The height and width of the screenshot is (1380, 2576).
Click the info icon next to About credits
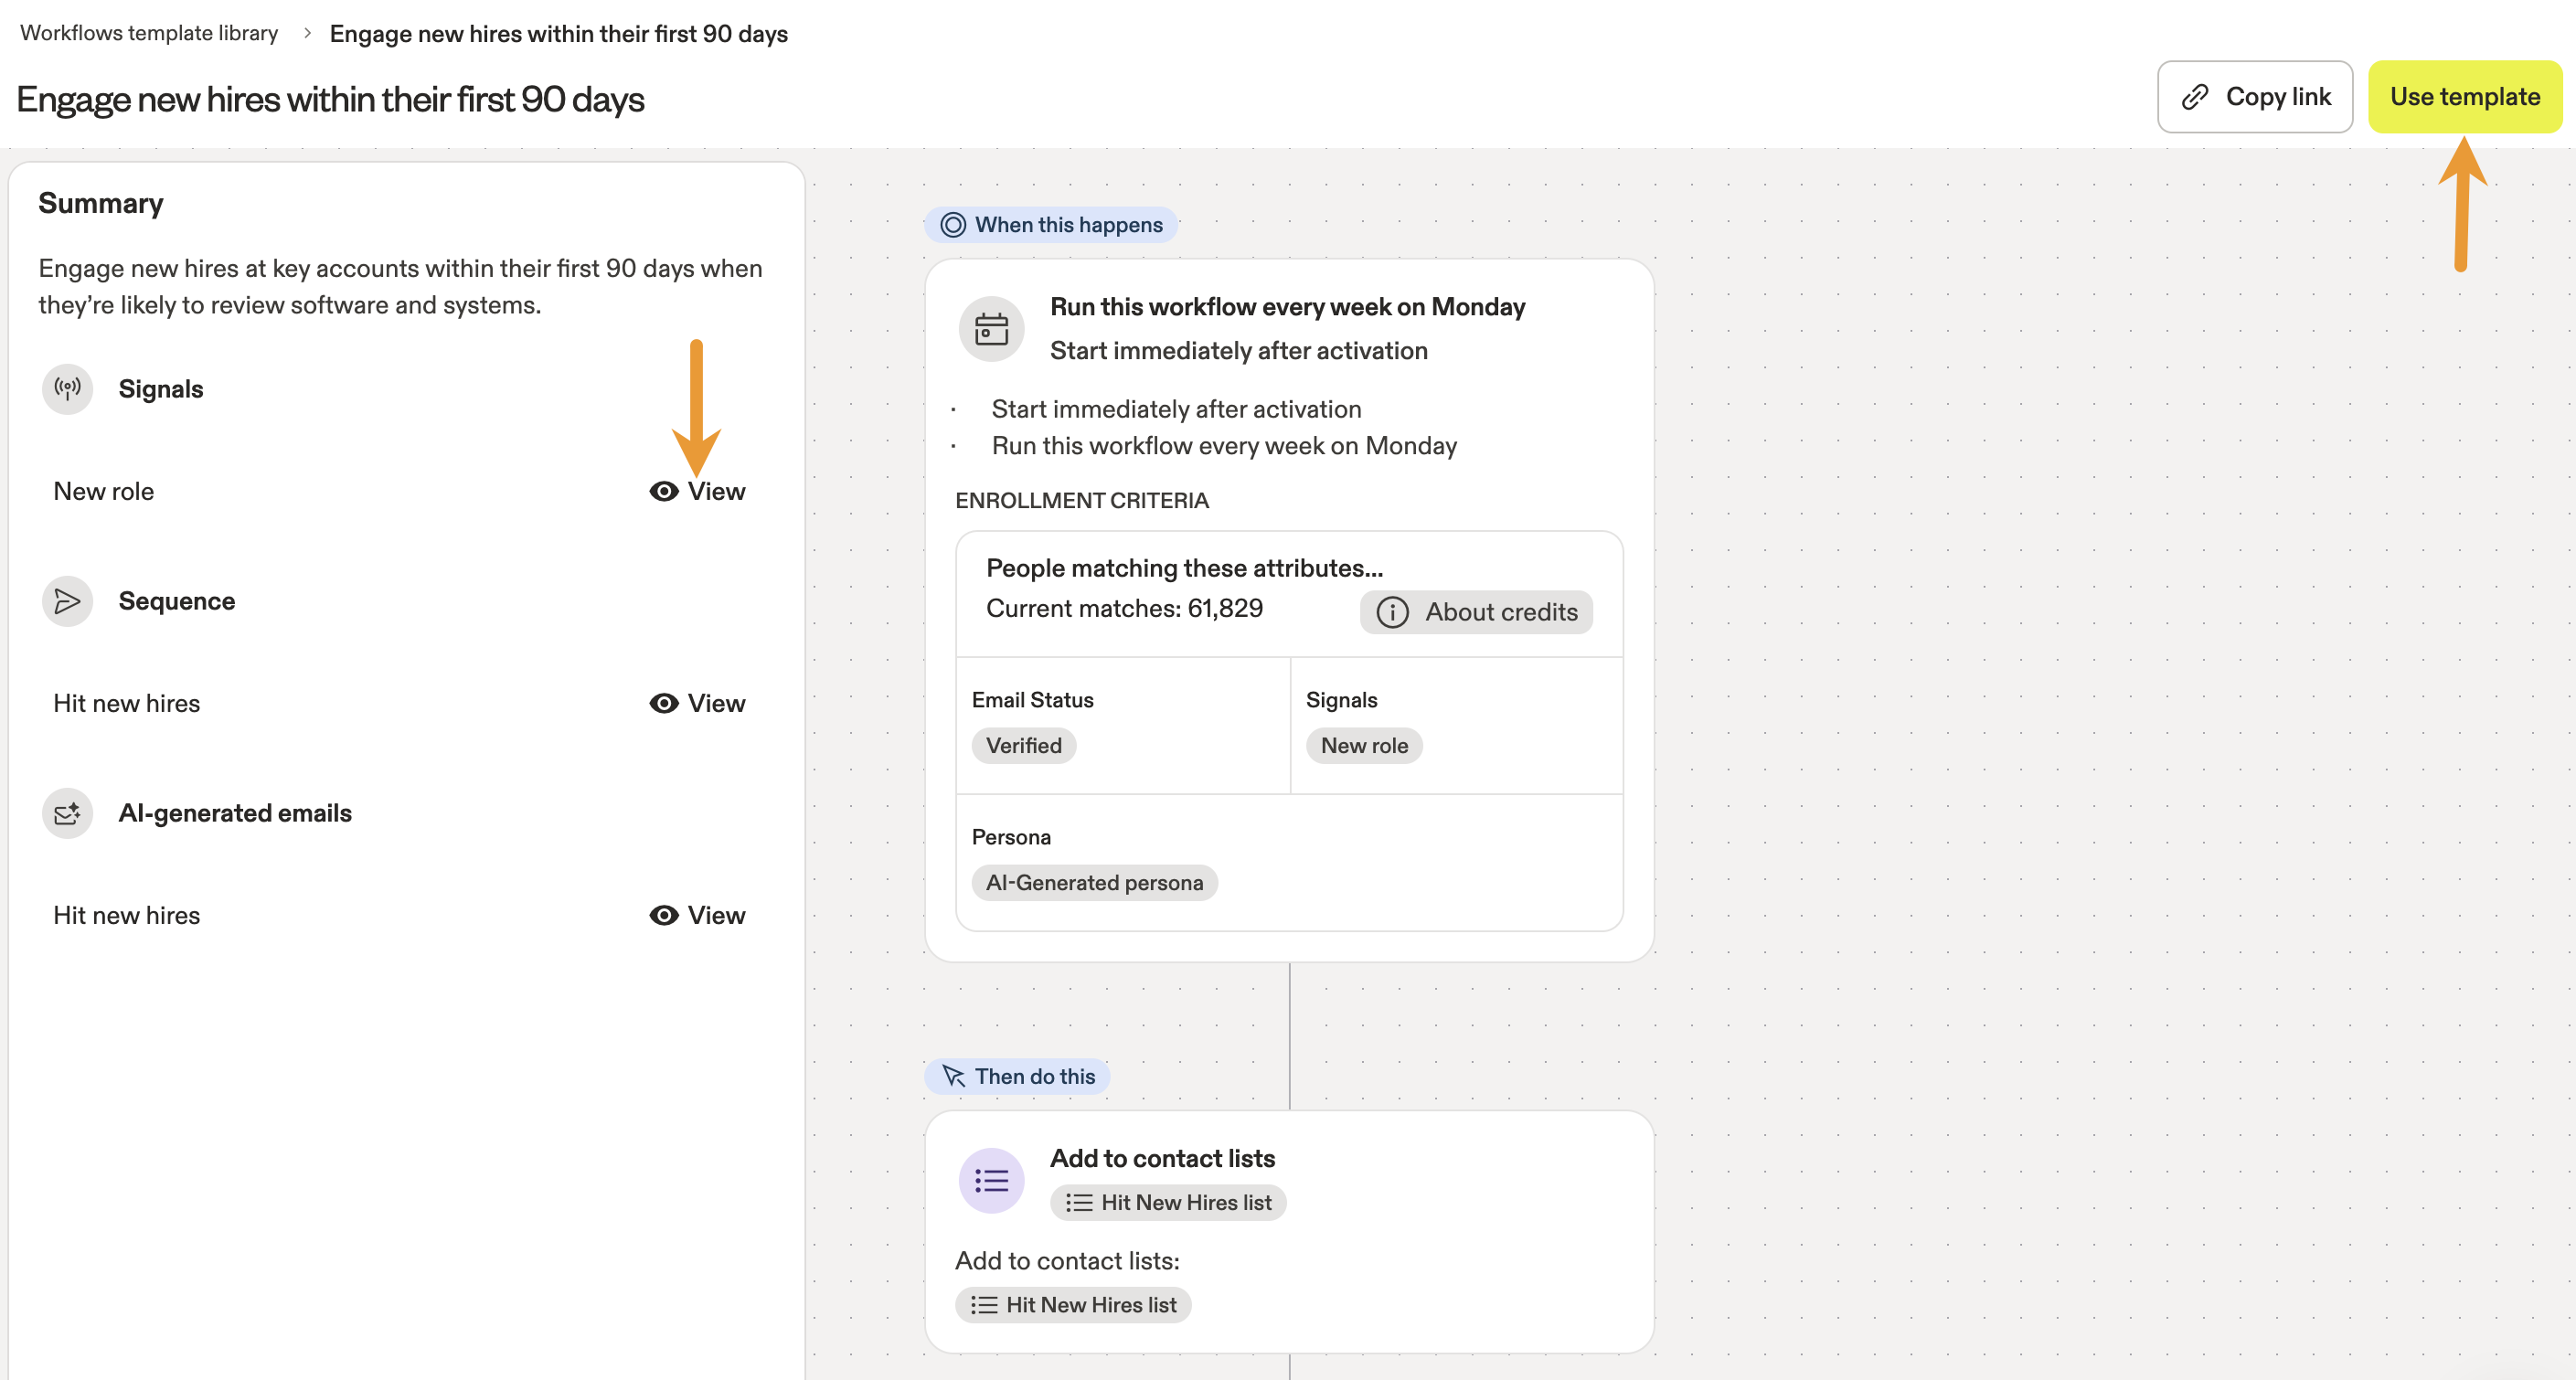pyautogui.click(x=1393, y=612)
